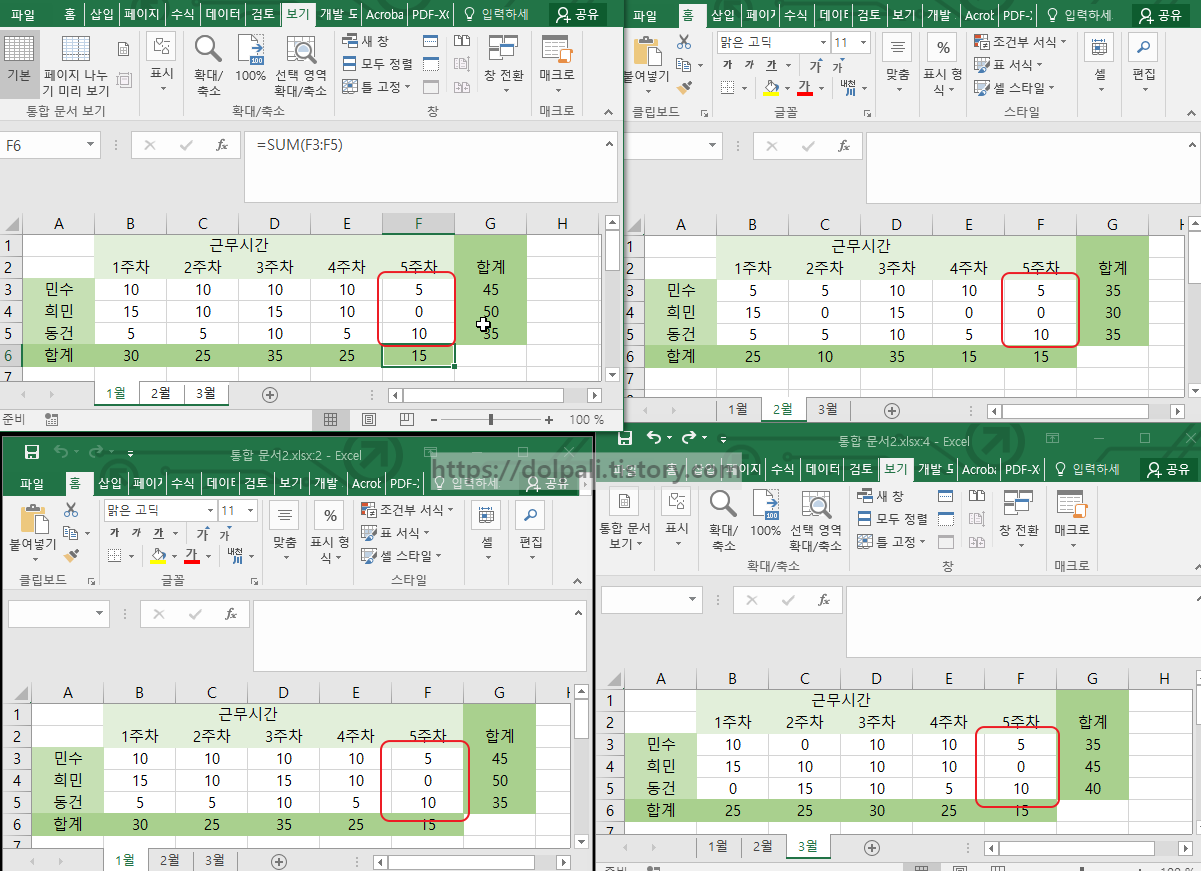Increase font size in top-right window
Image resolution: width=1201 pixels, height=871 pixels.
(816, 66)
